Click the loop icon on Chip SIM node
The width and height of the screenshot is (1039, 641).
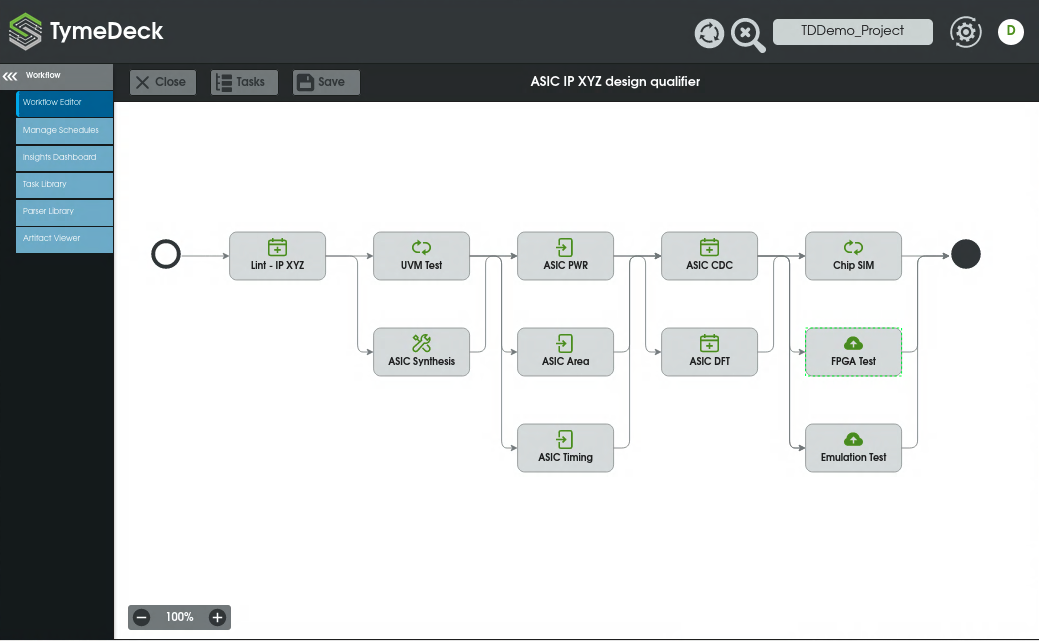(x=853, y=247)
